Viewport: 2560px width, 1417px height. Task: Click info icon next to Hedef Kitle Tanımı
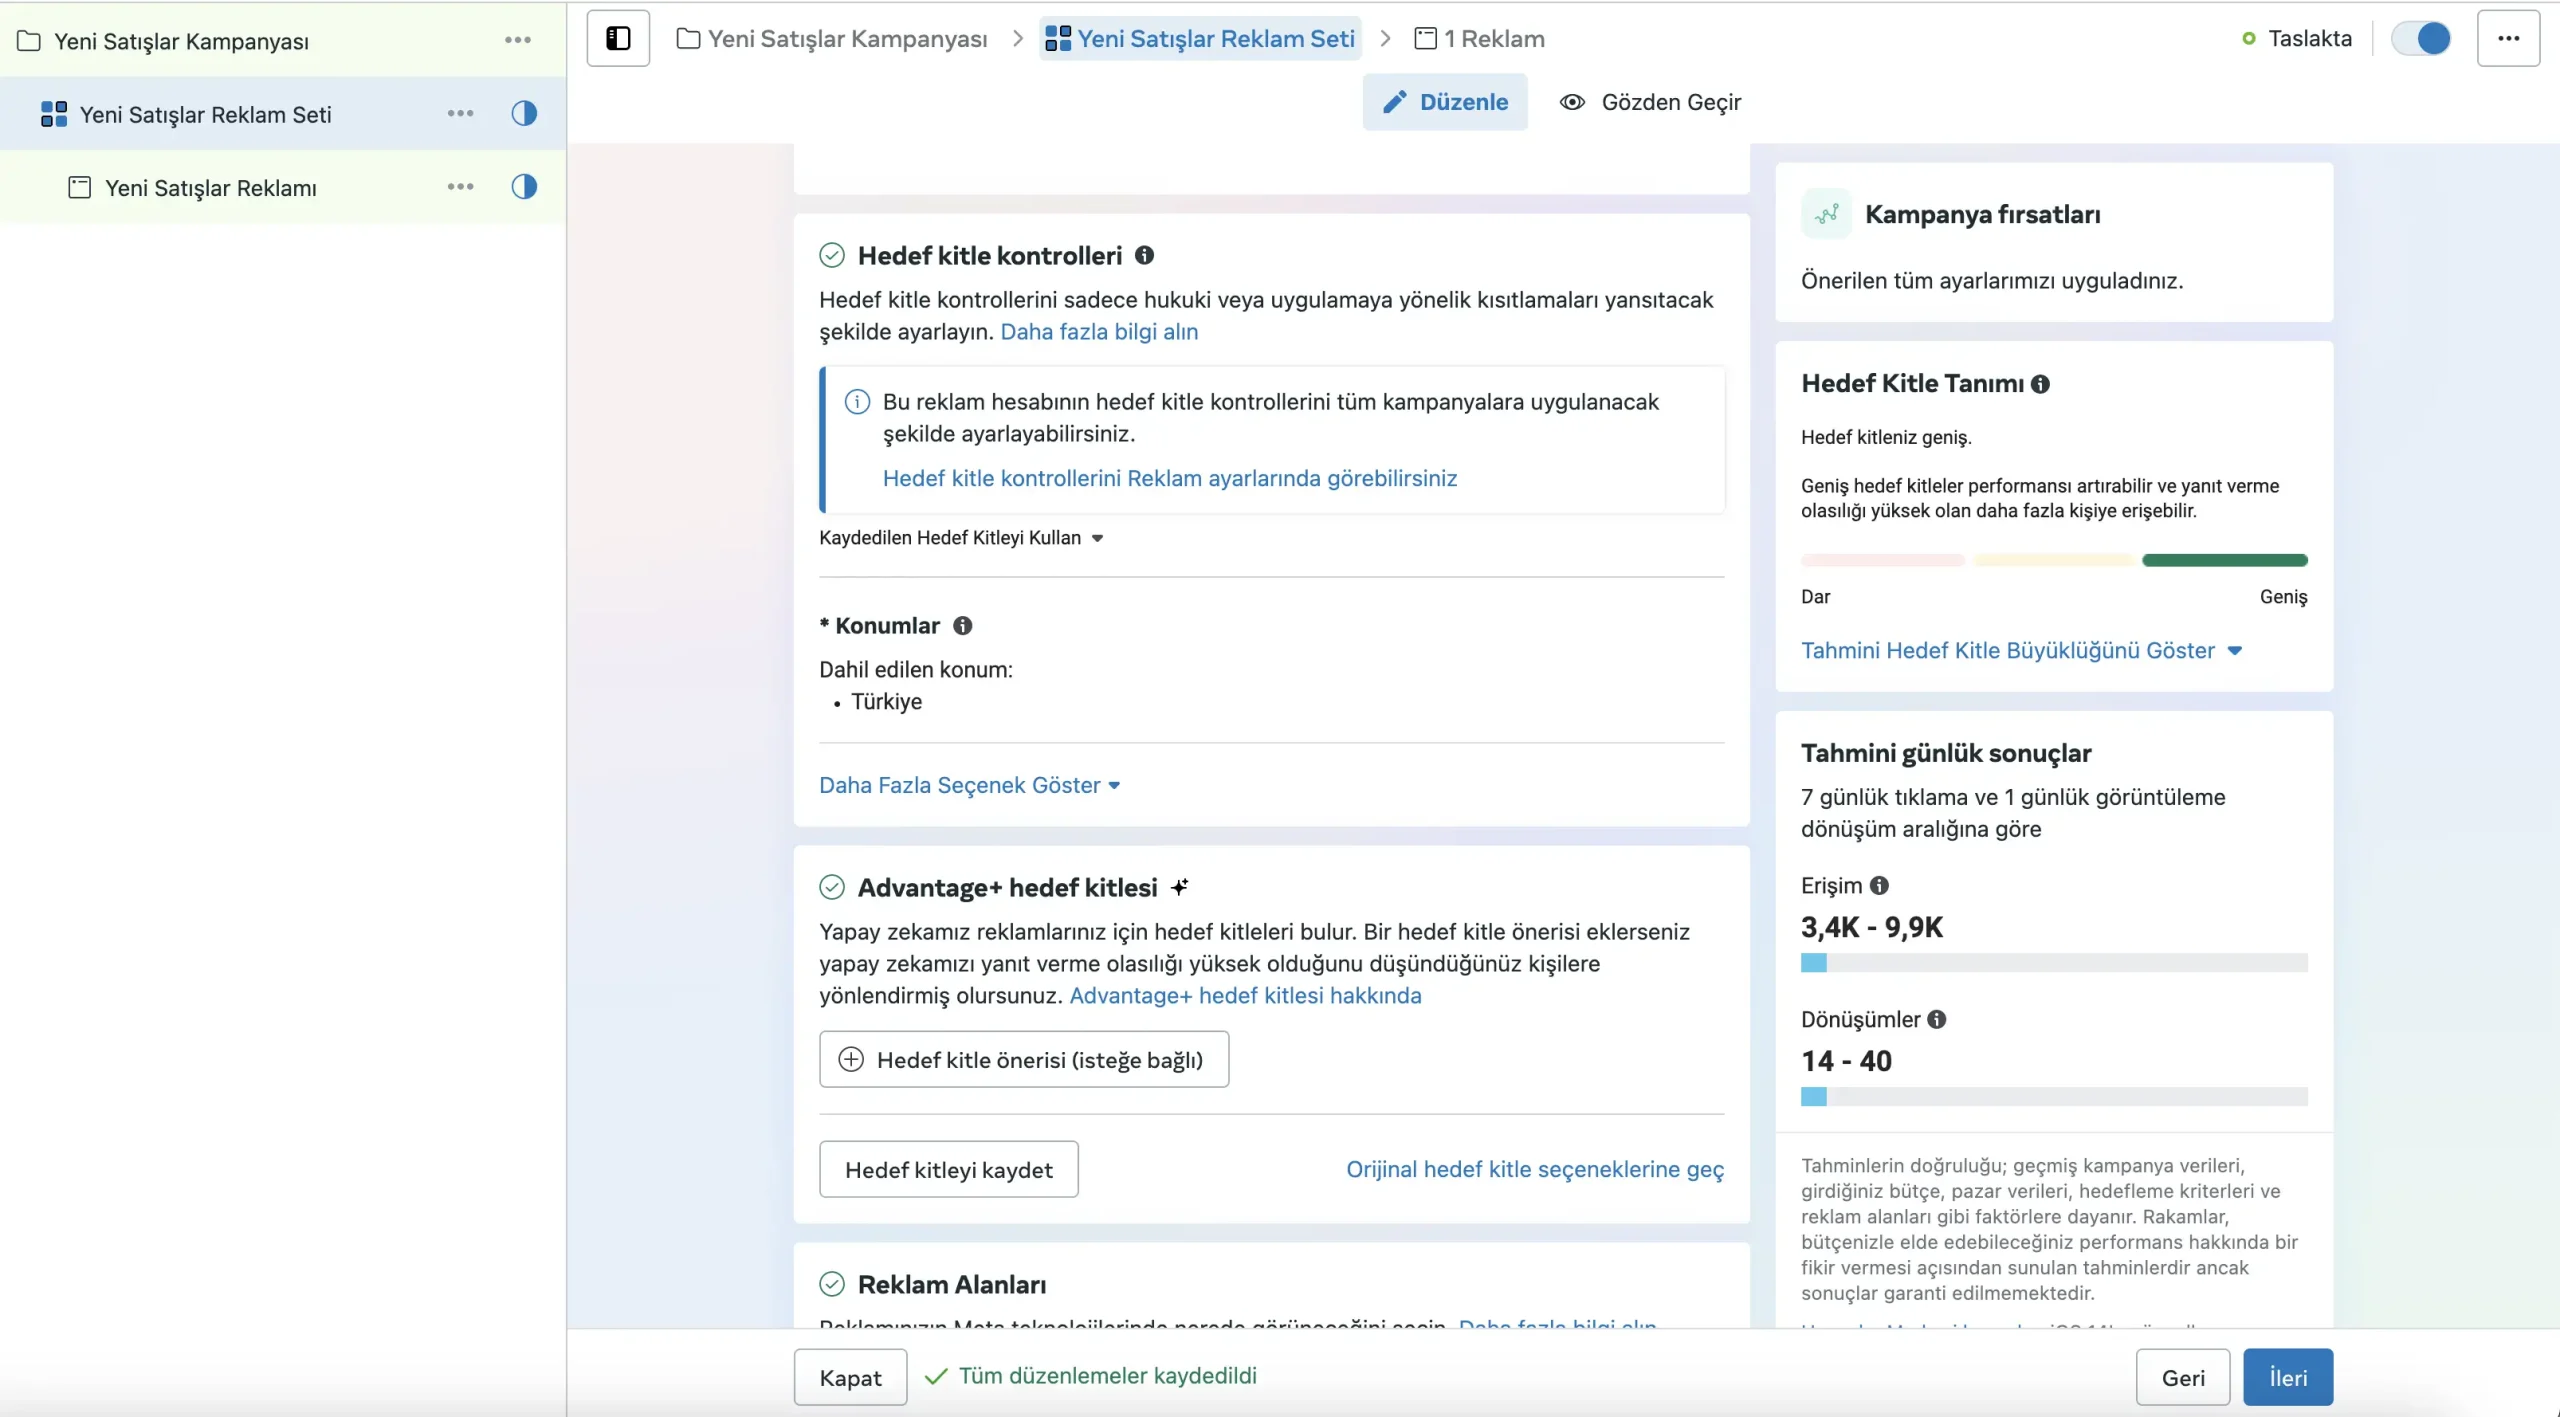tap(2040, 384)
